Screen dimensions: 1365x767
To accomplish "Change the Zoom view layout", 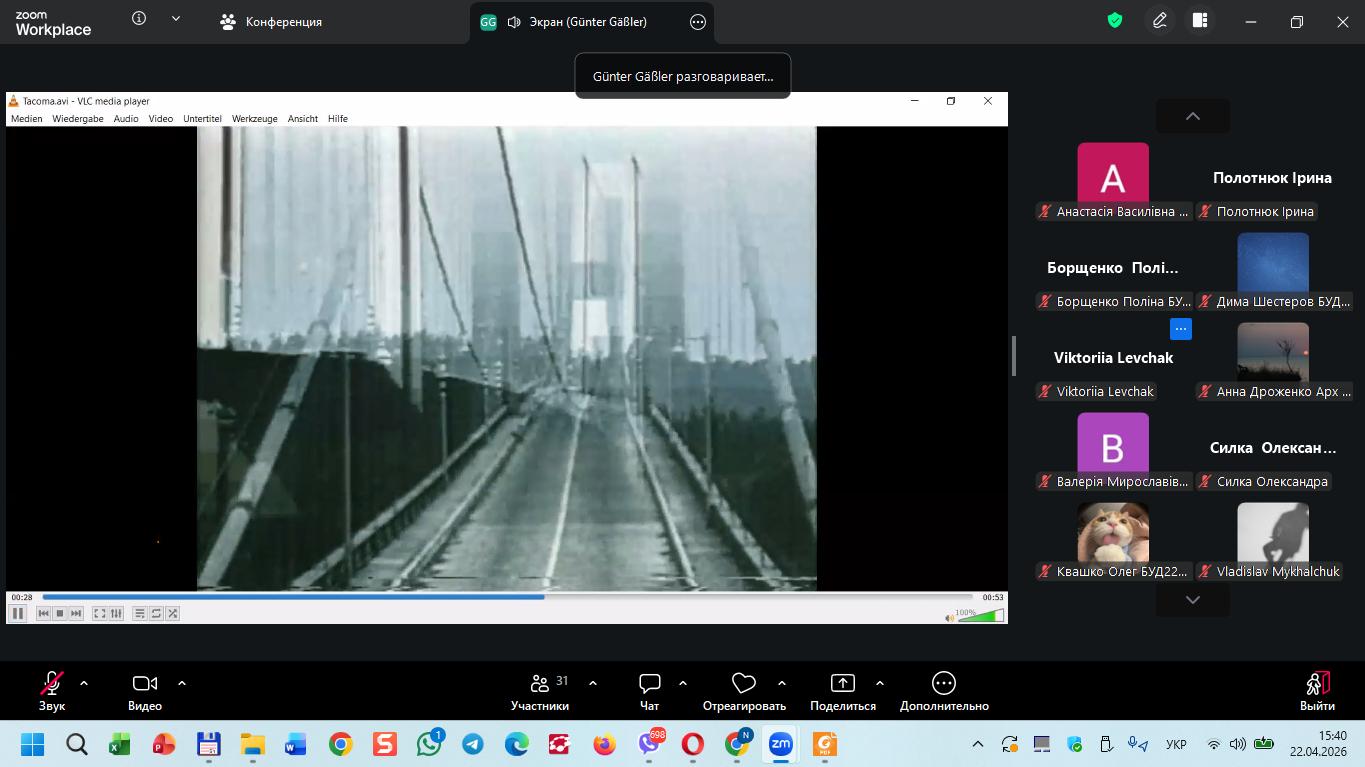I will pyautogui.click(x=1200, y=21).
